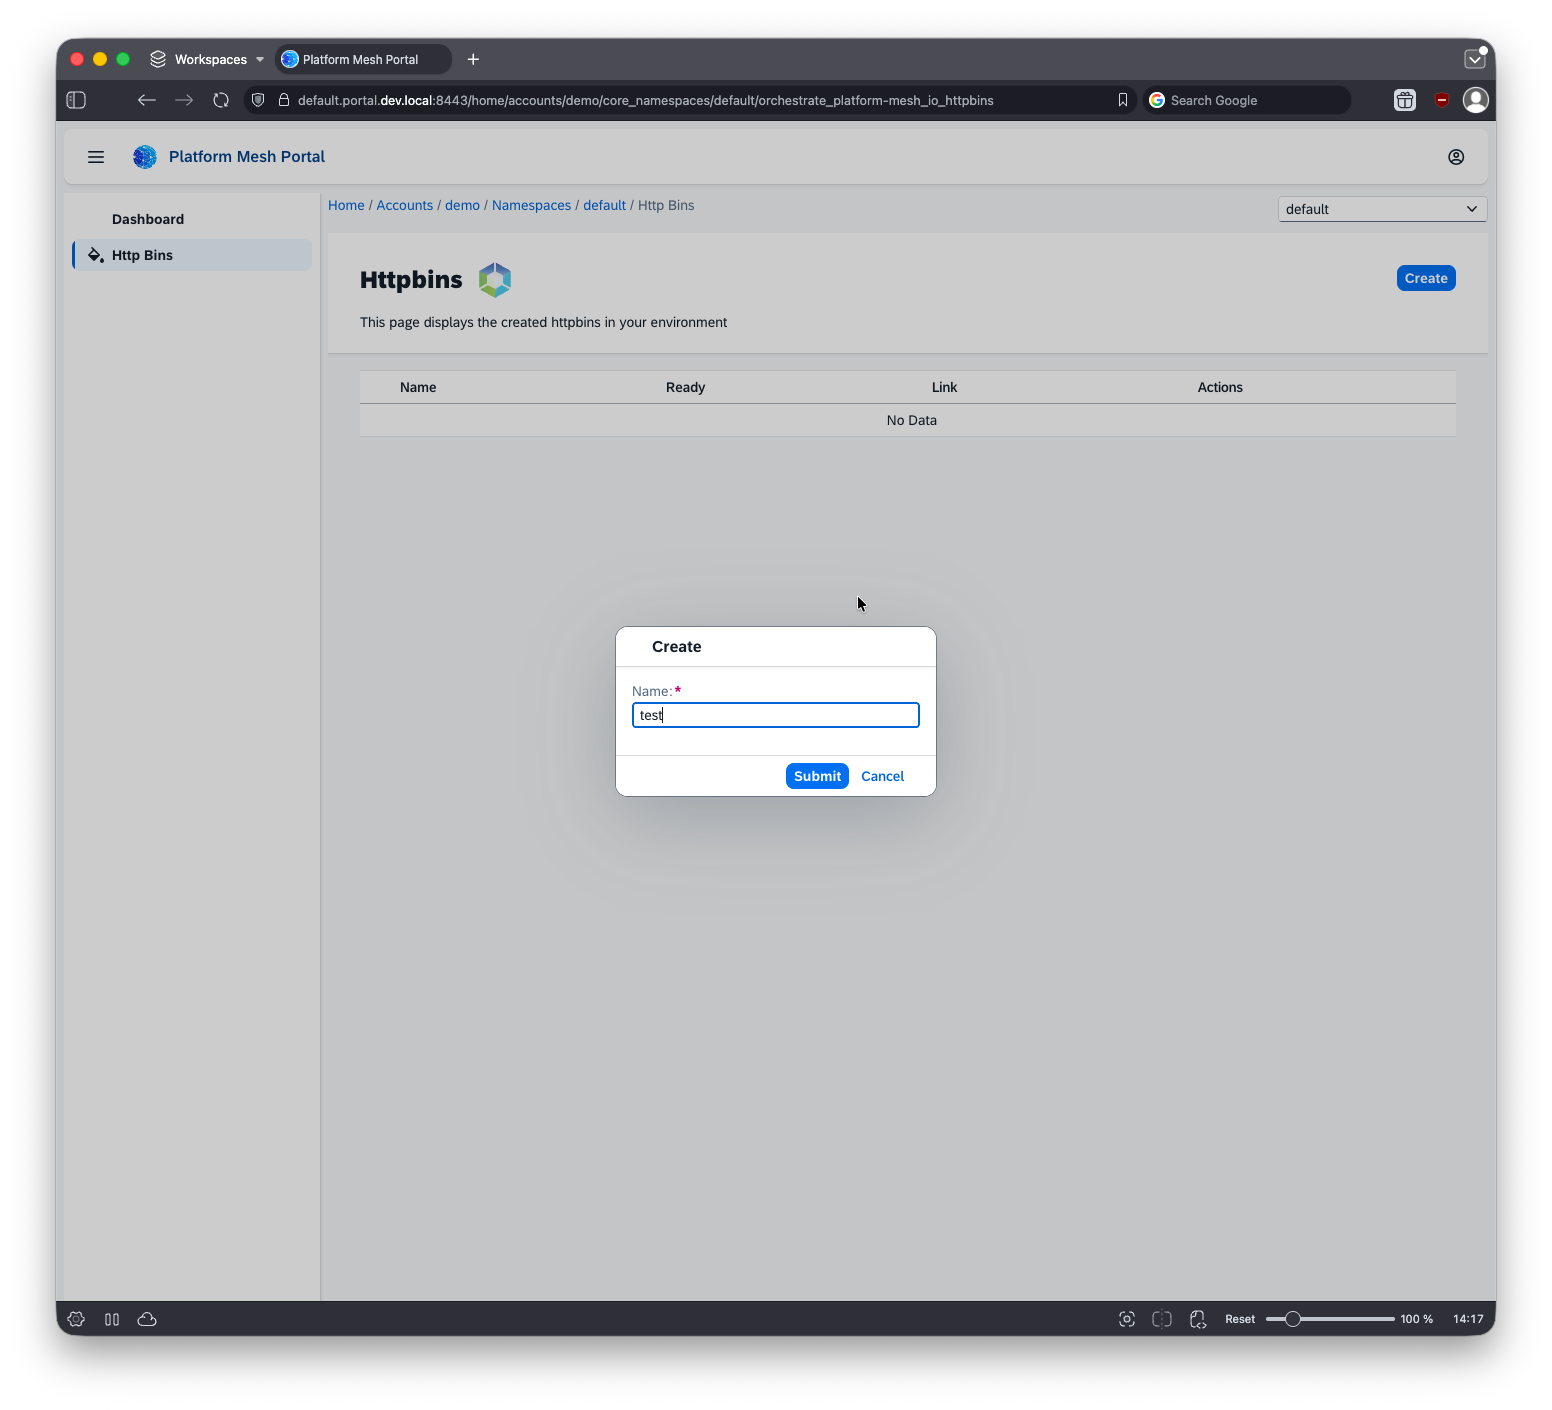Open the Workspaces dropdown
This screenshot has width=1552, height=1410.
208,60
